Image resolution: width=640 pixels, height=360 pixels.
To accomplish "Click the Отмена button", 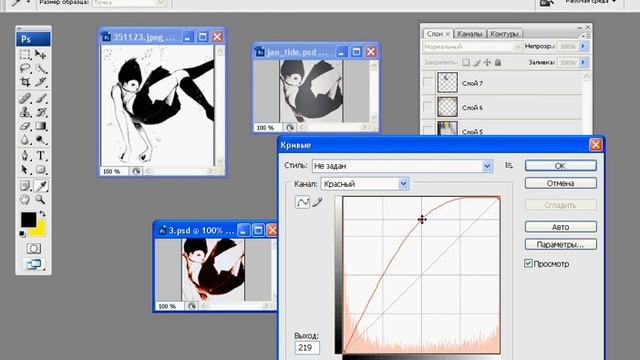I will [x=560, y=183].
